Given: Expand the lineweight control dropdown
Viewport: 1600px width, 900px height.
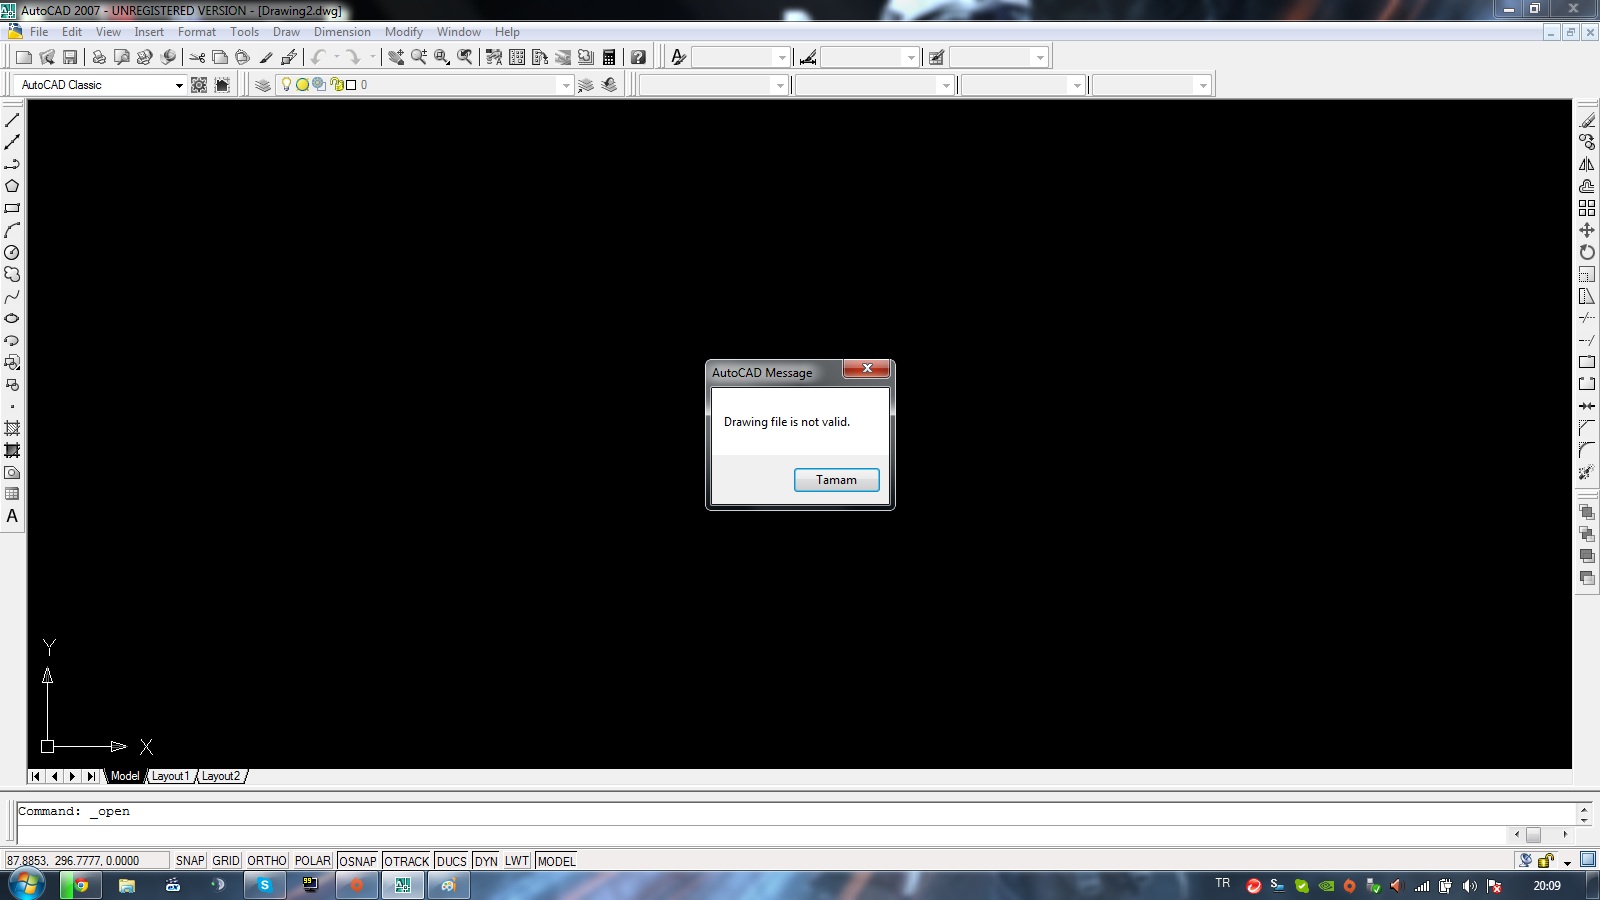Looking at the screenshot, I should pyautogui.click(x=1077, y=85).
